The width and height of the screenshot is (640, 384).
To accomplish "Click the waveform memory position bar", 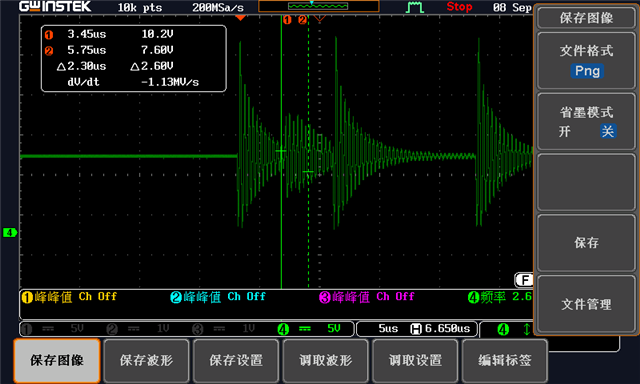I will [x=319, y=6].
